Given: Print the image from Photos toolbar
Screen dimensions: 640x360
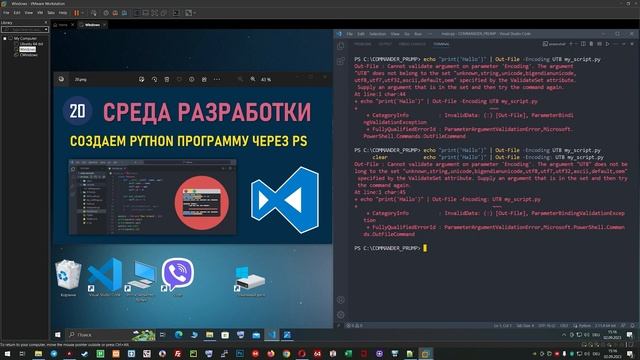Looking at the screenshot, I should click(x=204, y=79).
